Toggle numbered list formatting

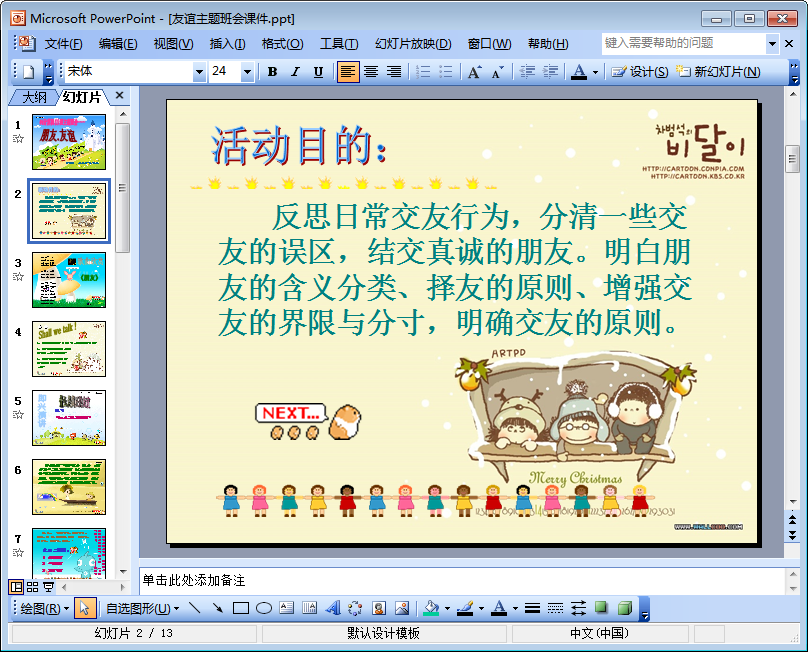click(423, 72)
